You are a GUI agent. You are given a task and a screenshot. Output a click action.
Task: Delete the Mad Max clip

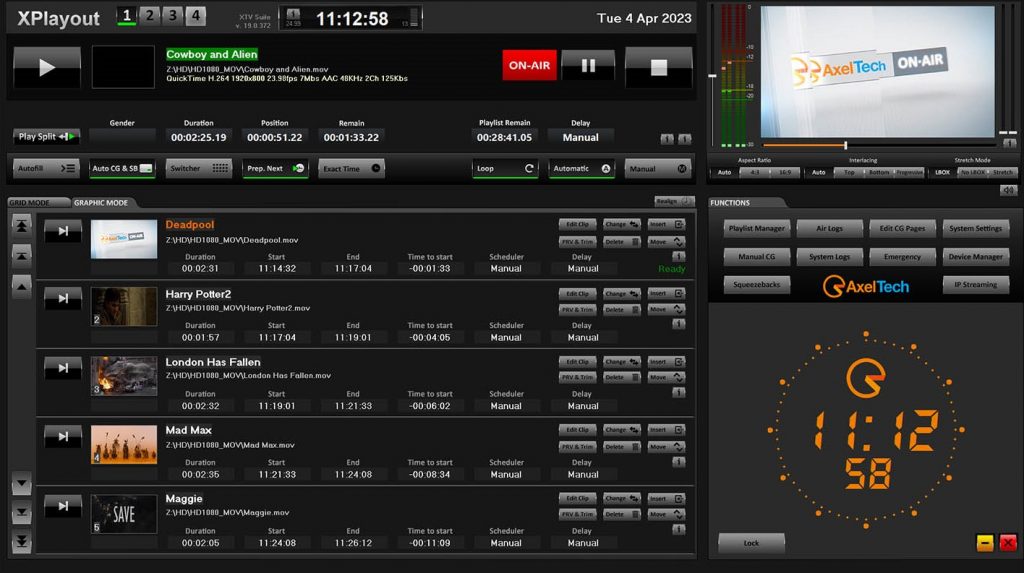[x=621, y=447]
